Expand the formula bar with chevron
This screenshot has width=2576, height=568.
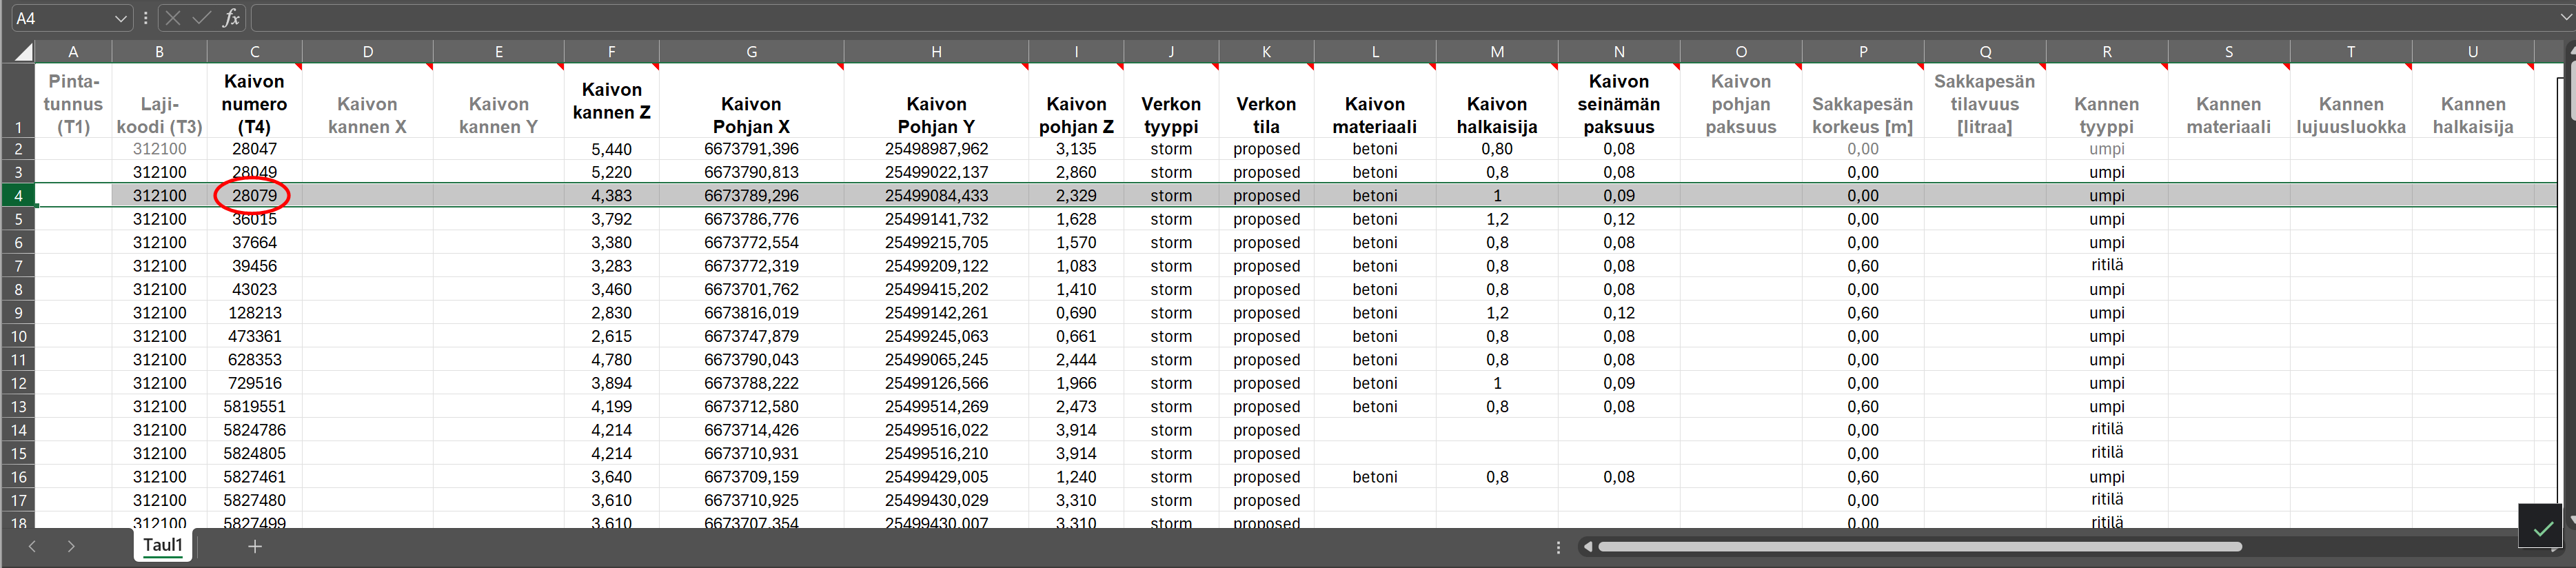point(2565,17)
